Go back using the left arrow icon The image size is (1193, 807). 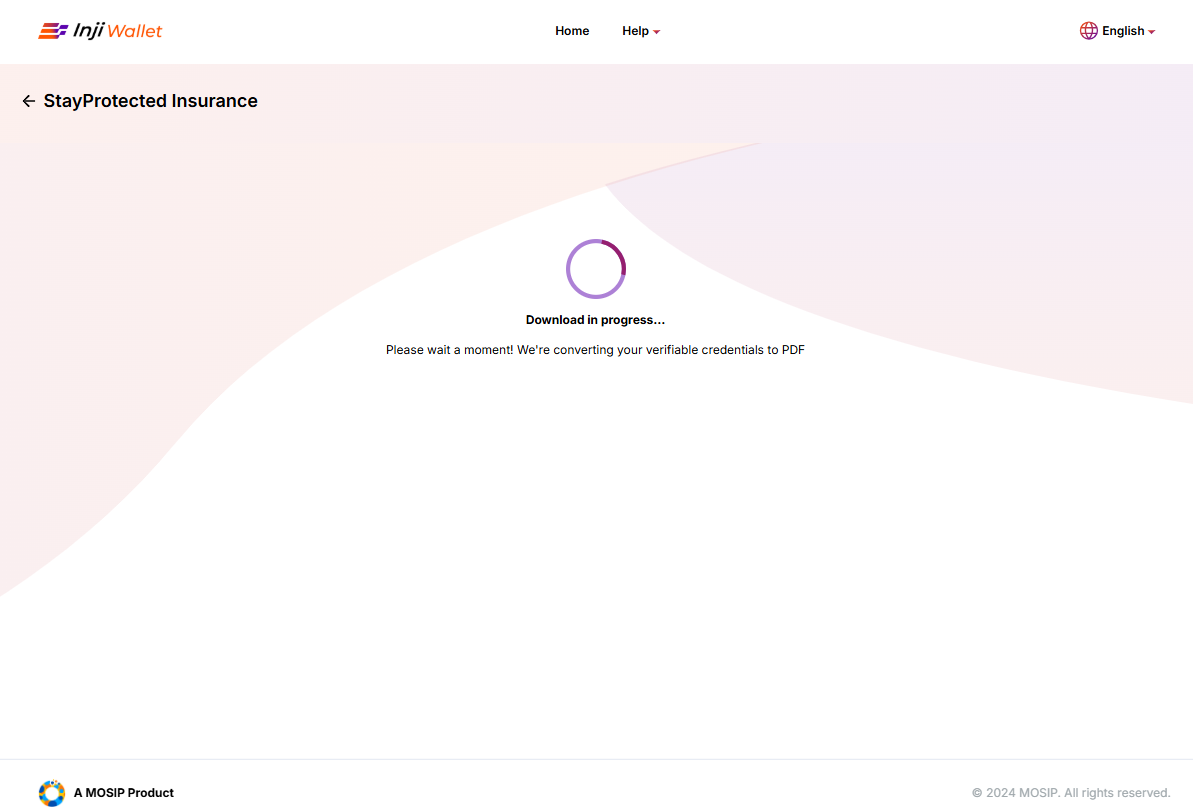pos(28,101)
